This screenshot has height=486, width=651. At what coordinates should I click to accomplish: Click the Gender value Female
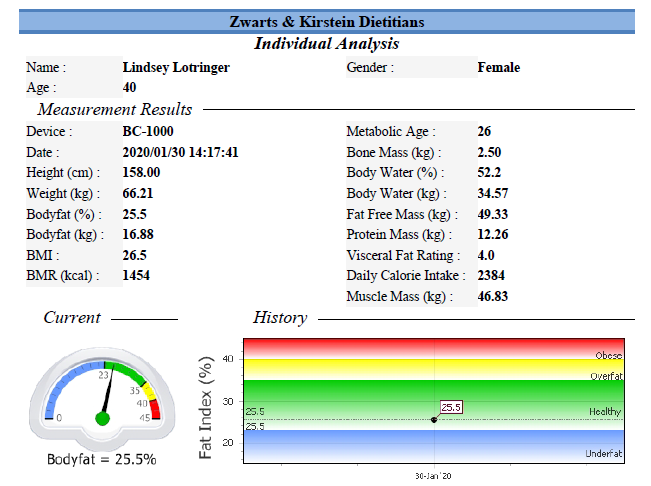pos(499,67)
